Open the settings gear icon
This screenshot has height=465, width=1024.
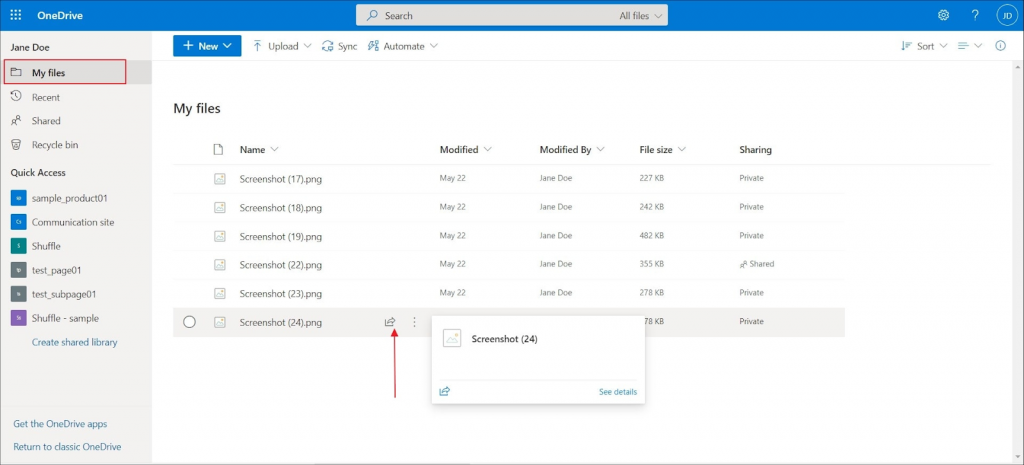tap(943, 15)
